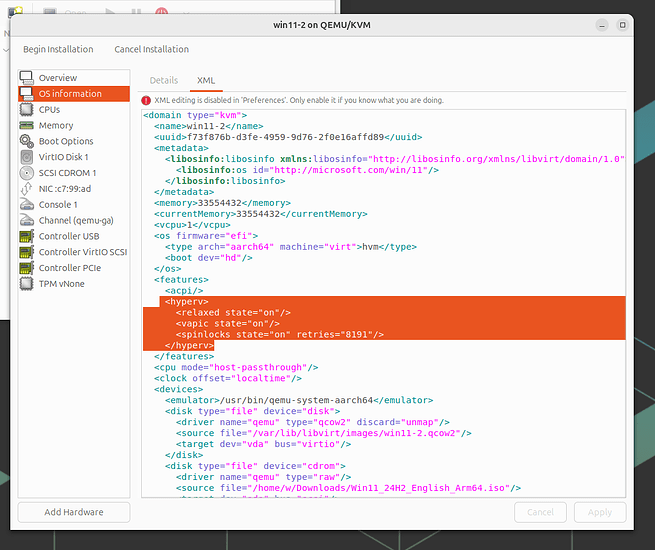
Task: Switch to the XML tab
Action: (206, 80)
